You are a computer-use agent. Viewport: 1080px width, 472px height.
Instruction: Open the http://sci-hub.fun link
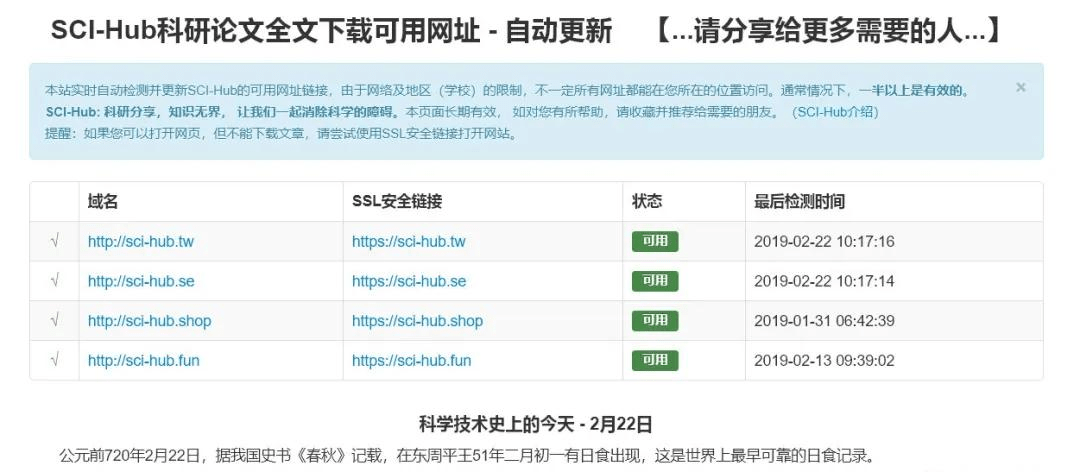(x=143, y=361)
